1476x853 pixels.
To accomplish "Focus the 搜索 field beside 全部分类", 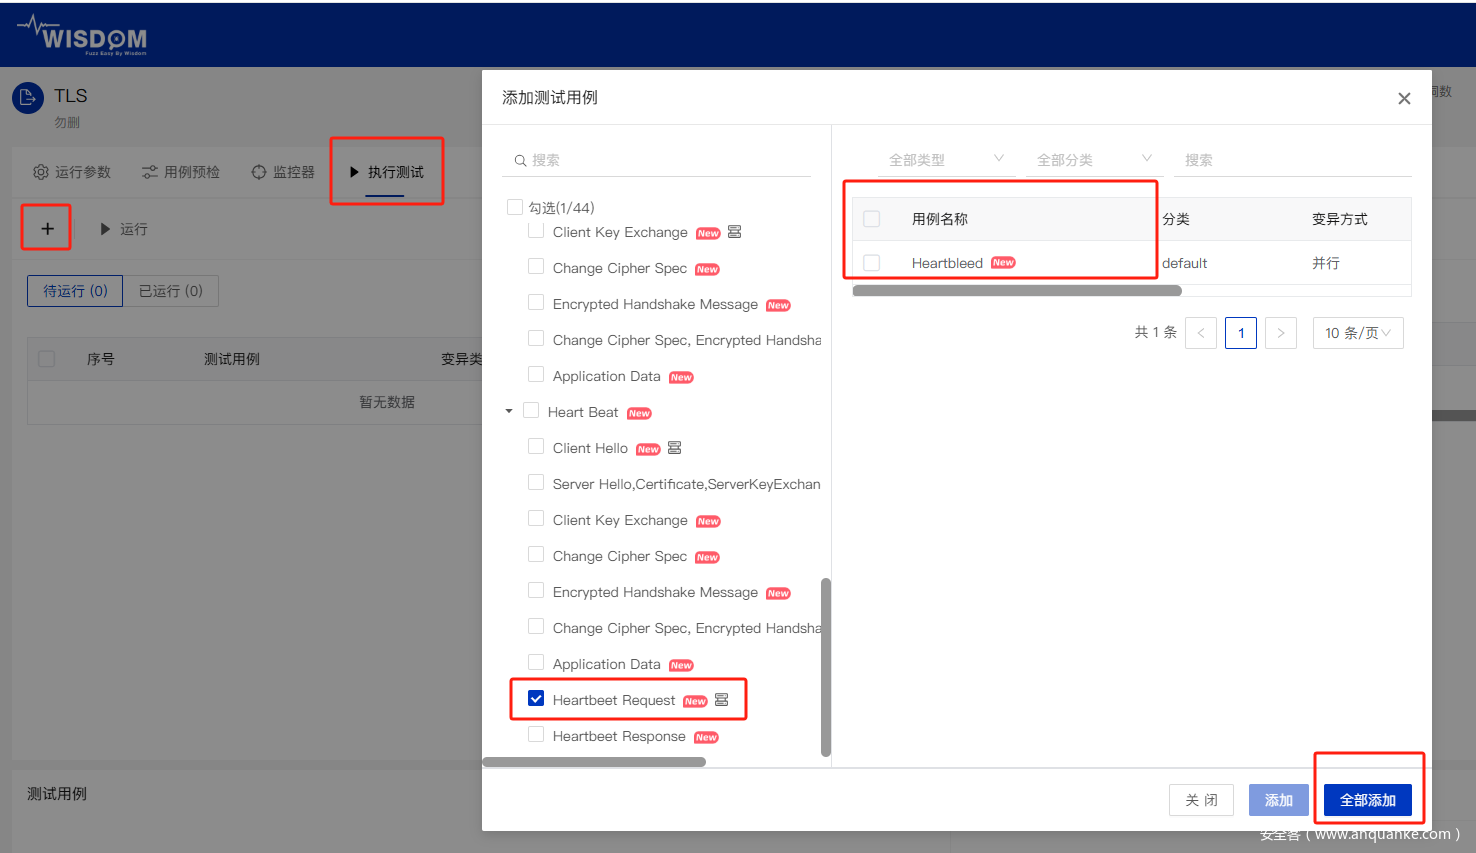I will pos(1293,160).
